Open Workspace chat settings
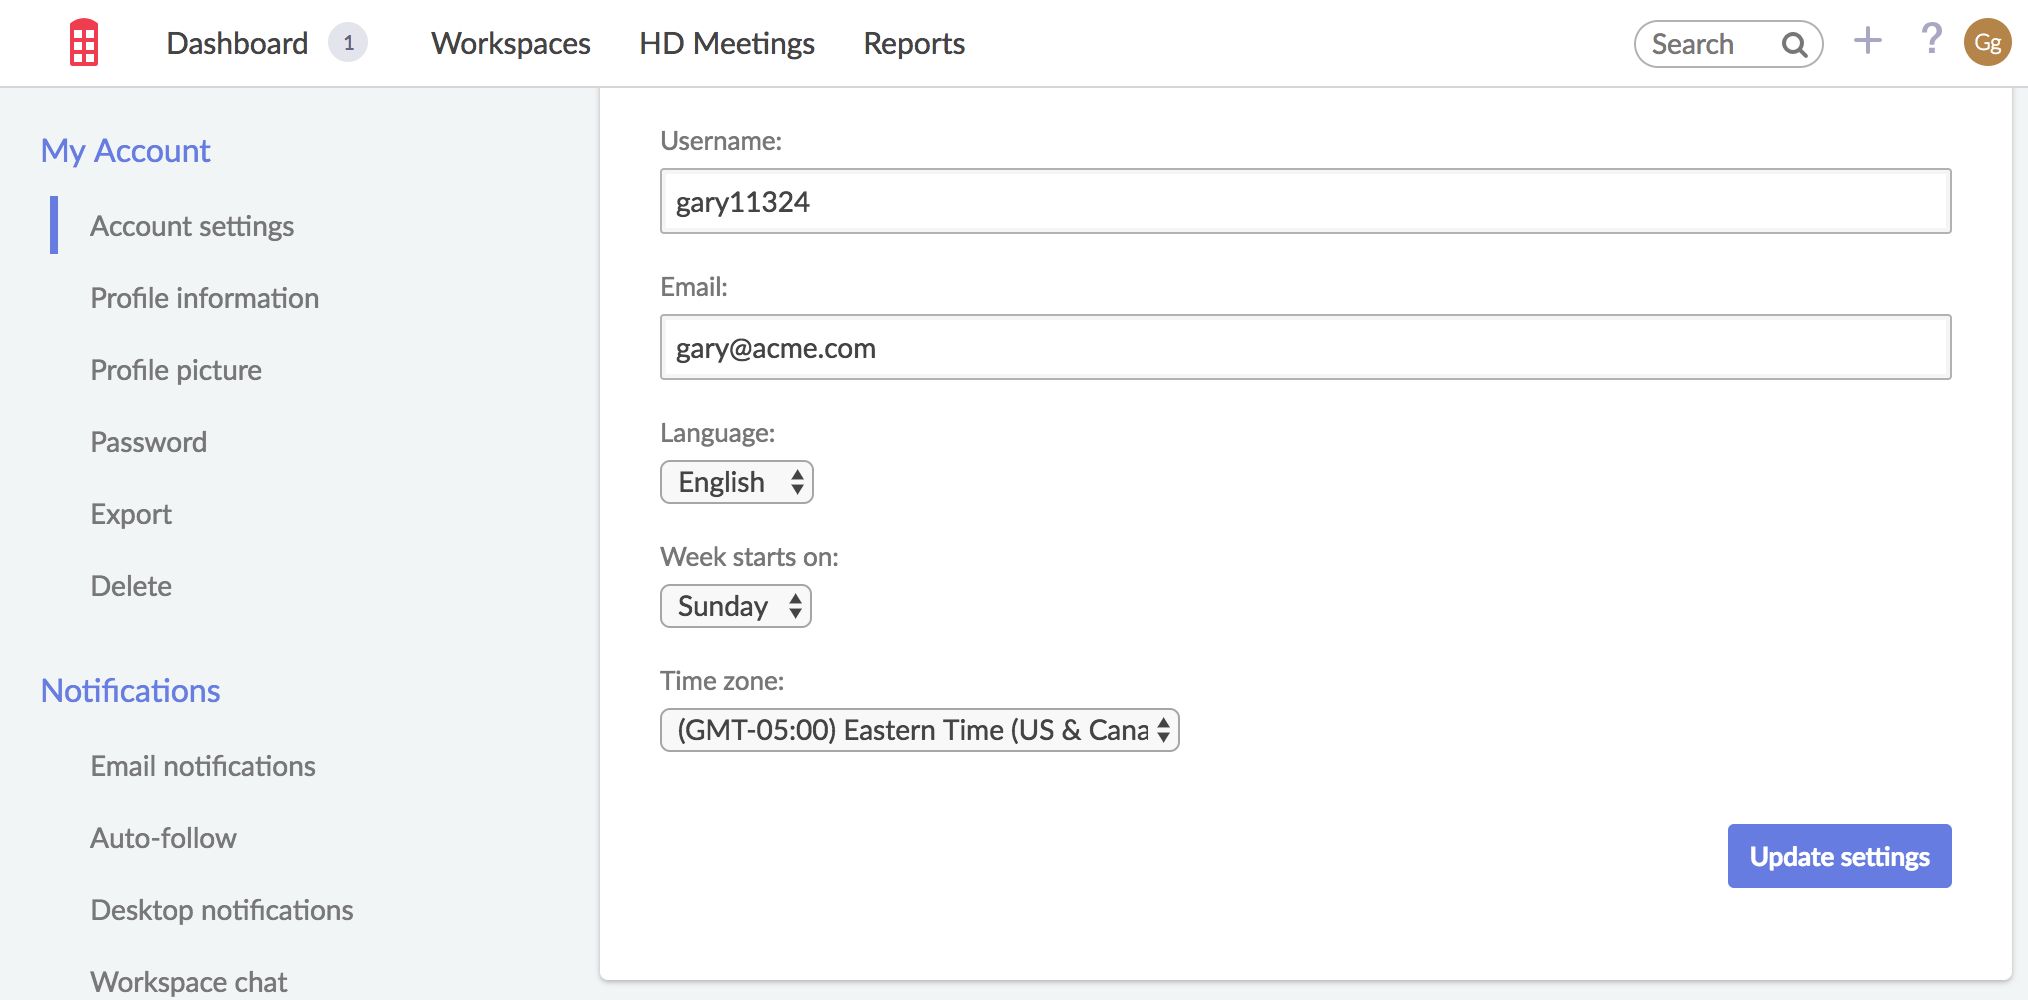 (x=189, y=982)
